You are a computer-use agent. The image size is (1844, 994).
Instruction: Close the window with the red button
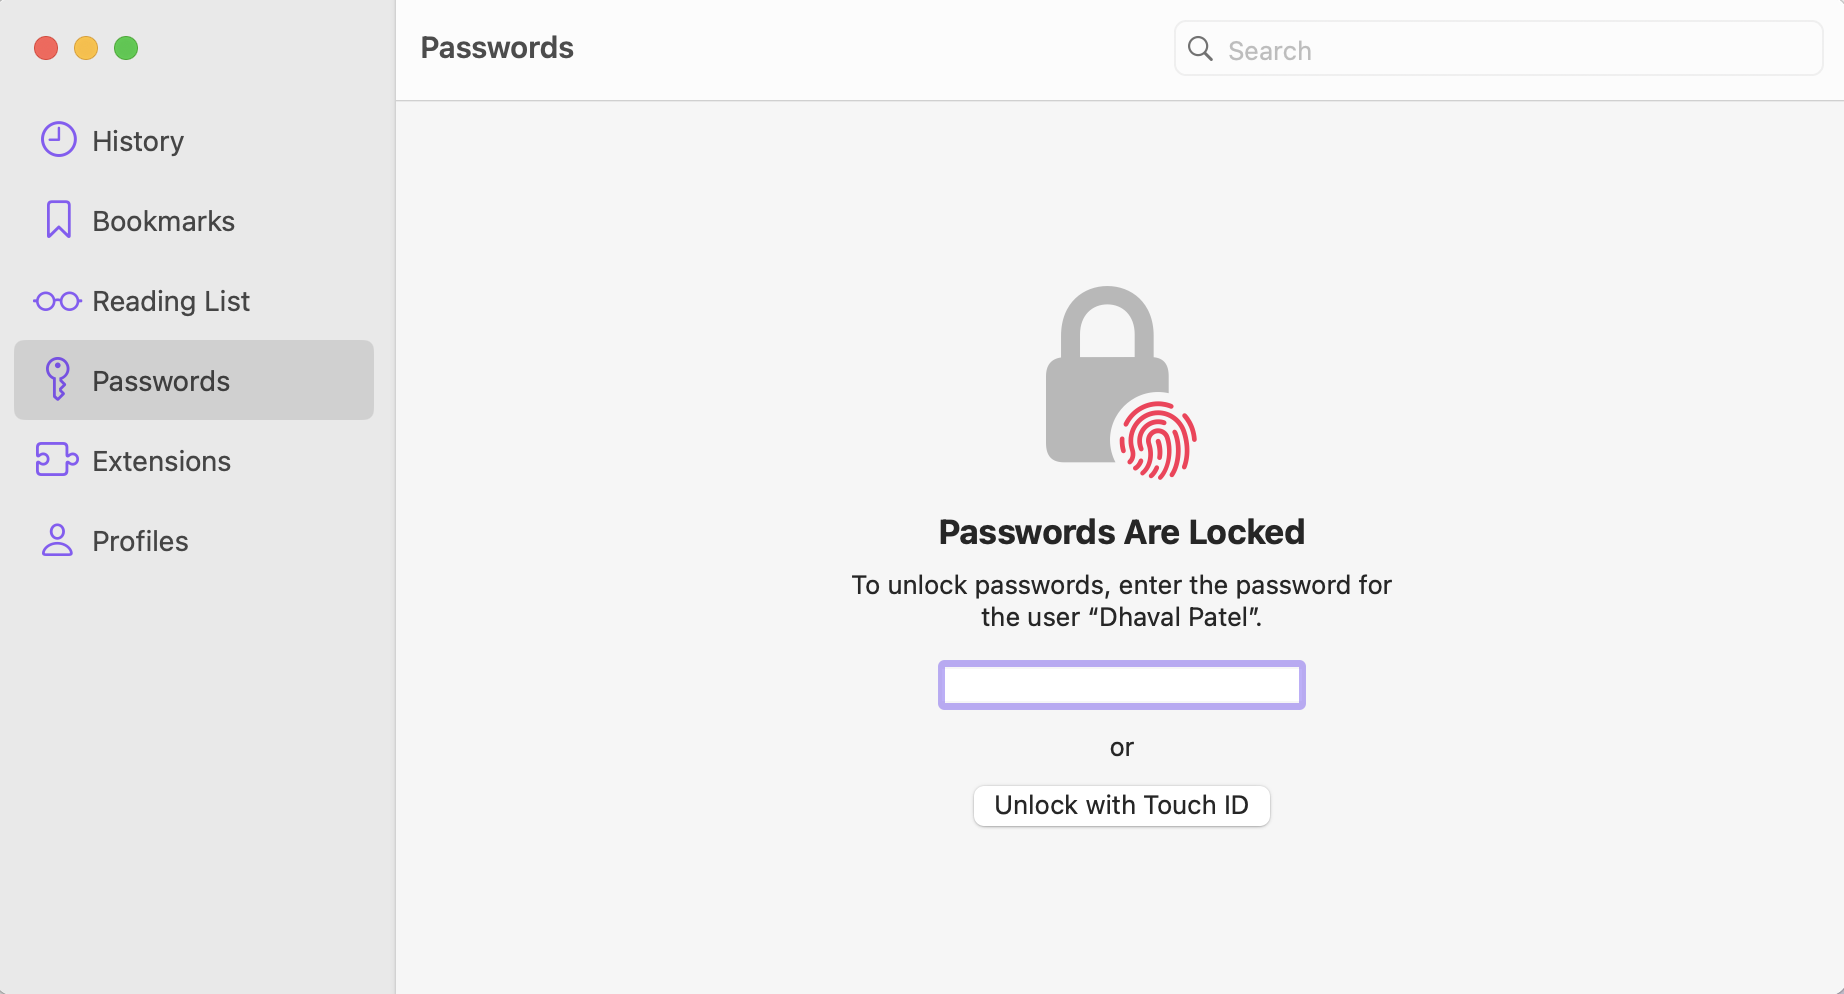[46, 48]
